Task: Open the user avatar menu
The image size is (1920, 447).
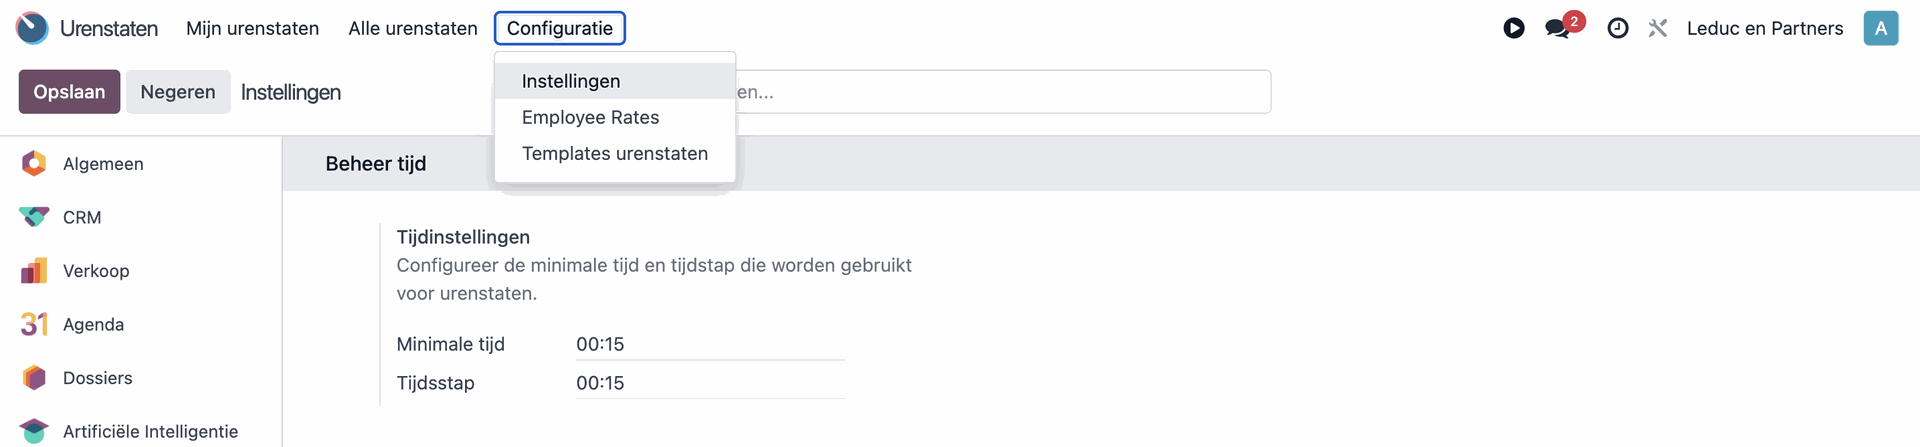Action: pos(1880,28)
